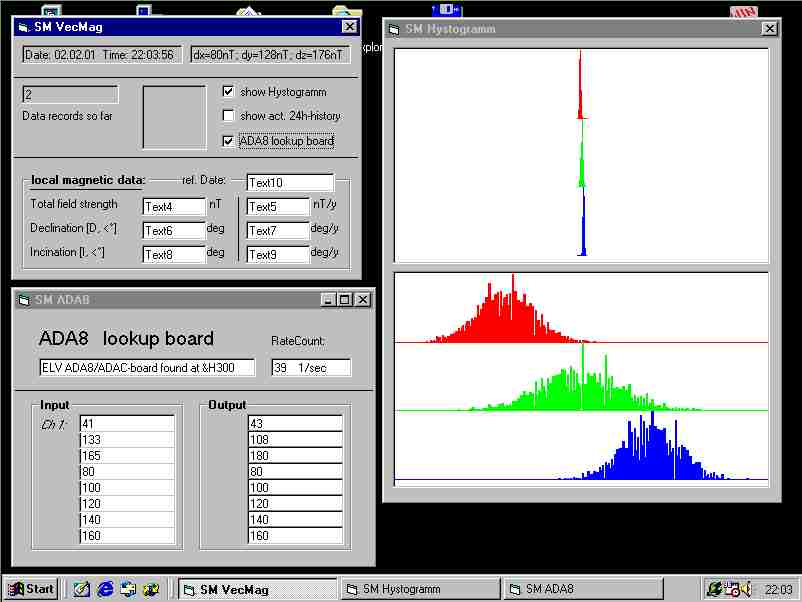
Task: Click the Show Desktop quick launch icon
Action: pyautogui.click(x=82, y=589)
